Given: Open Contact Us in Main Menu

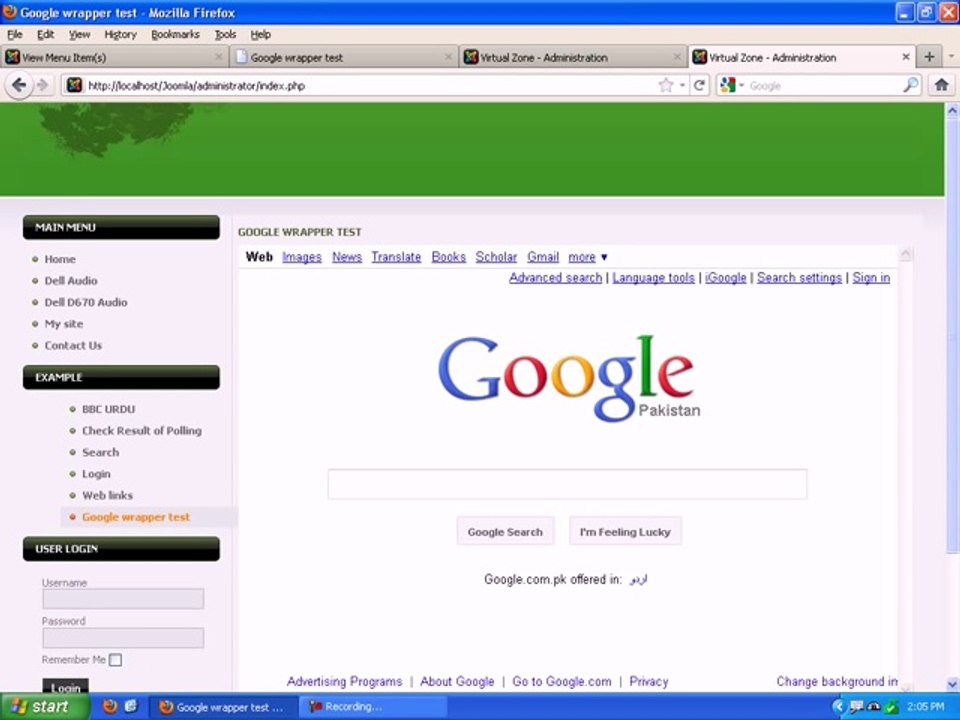Looking at the screenshot, I should click(73, 345).
